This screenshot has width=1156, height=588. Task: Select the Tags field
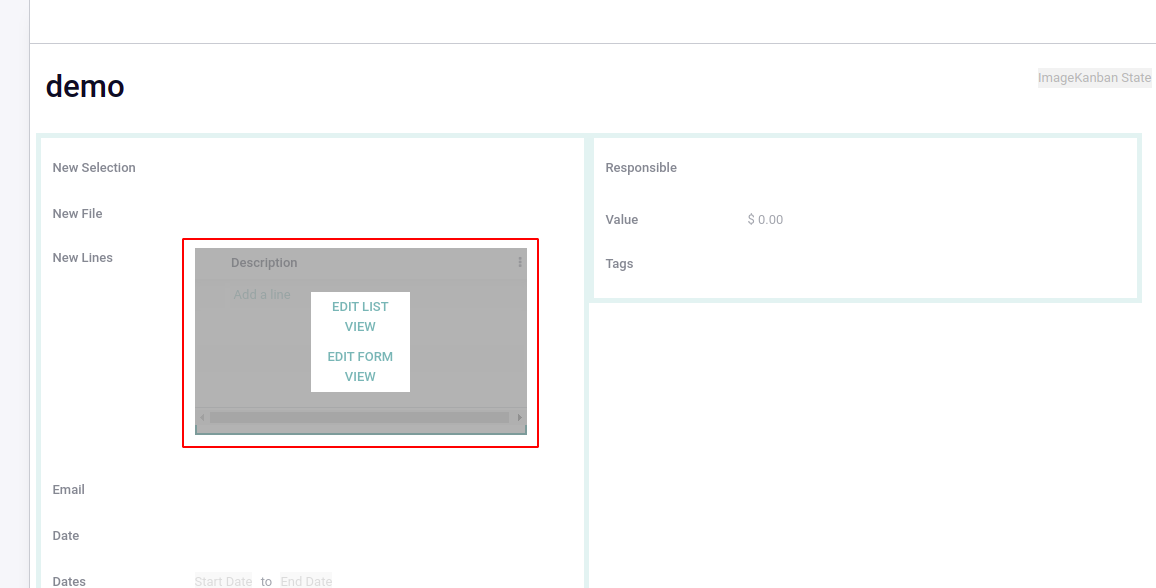pyautogui.click(x=619, y=264)
